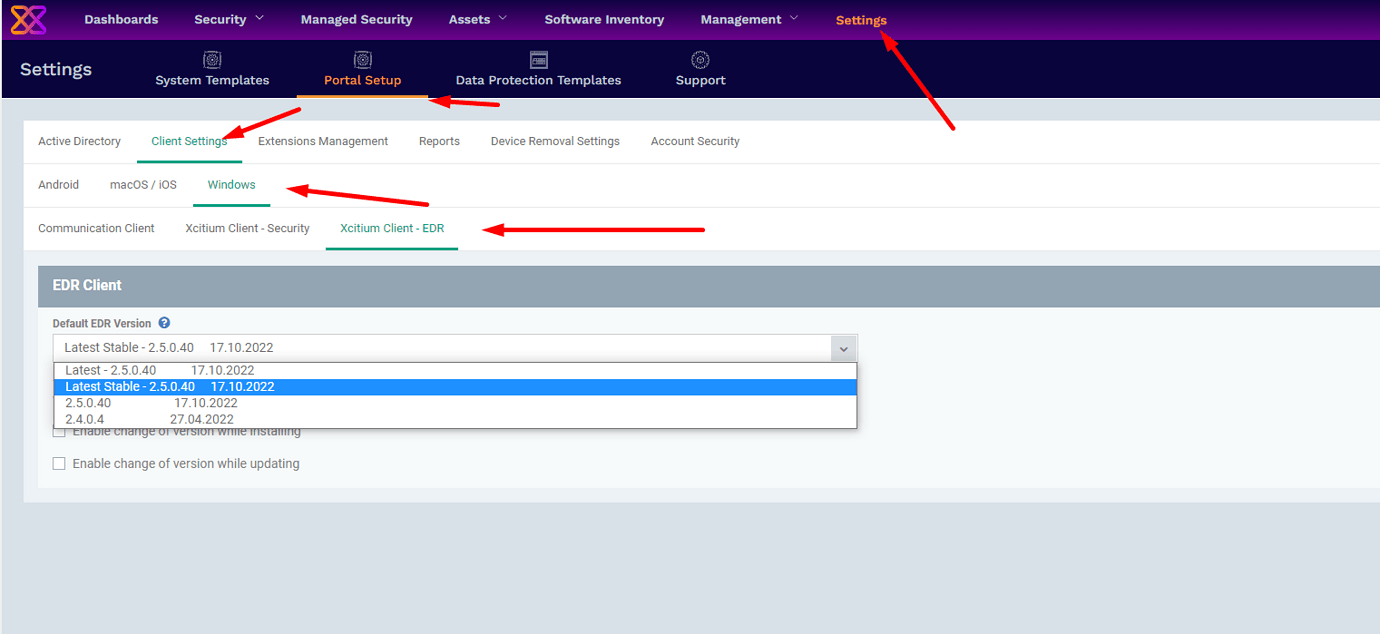Switch to the Communication Client tab
The image size is (1380, 634).
point(96,228)
